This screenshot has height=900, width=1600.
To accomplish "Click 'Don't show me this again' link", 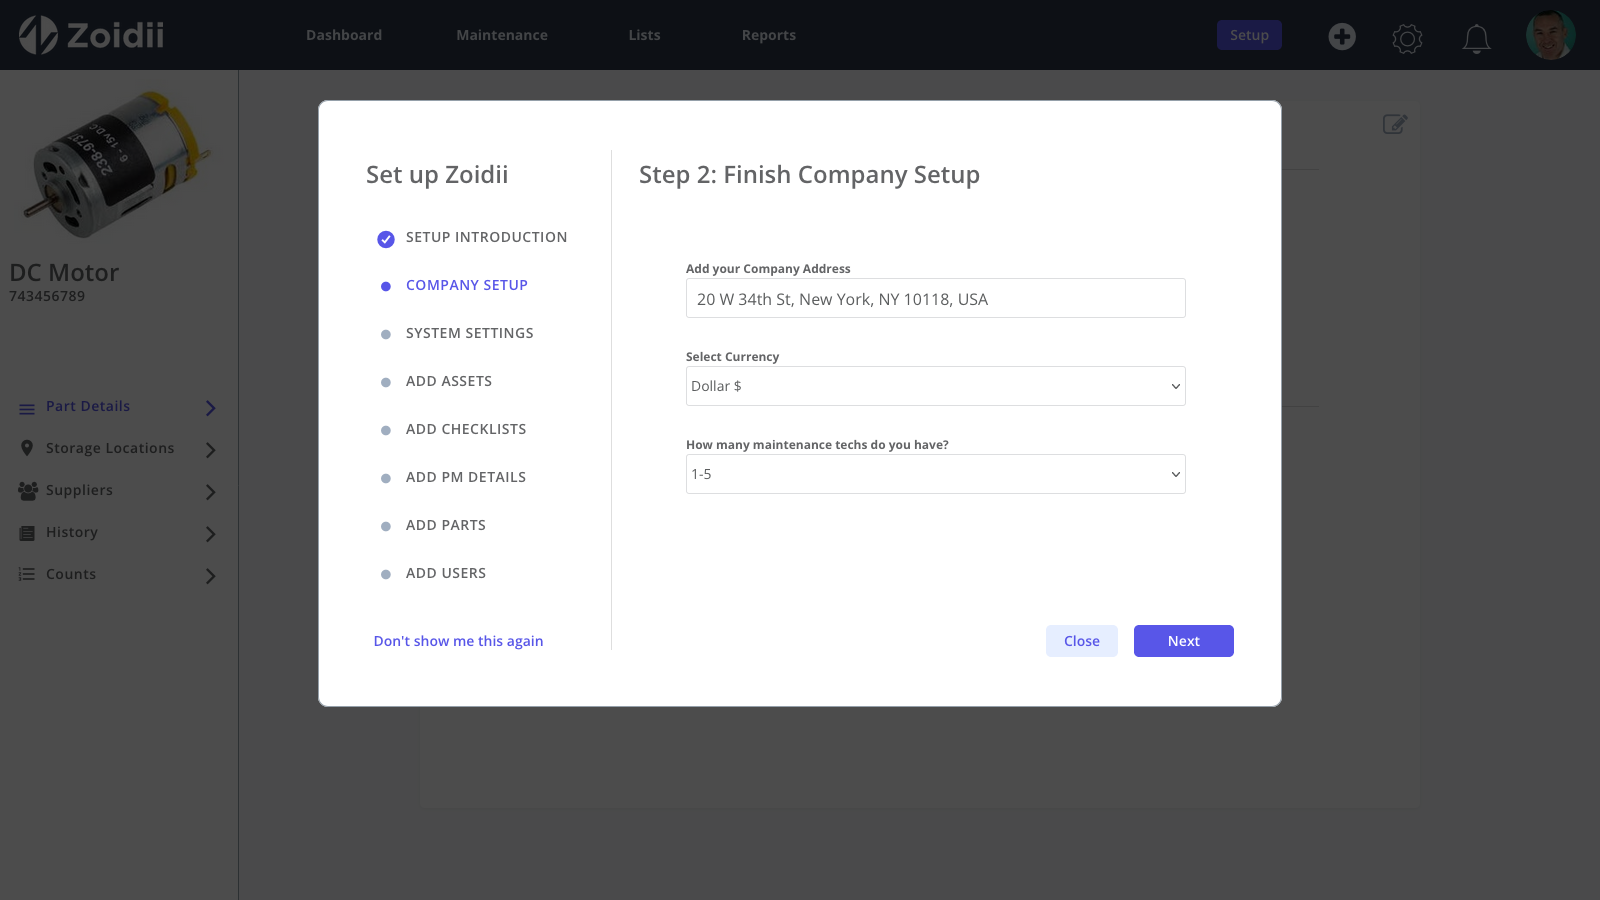I will 458,641.
